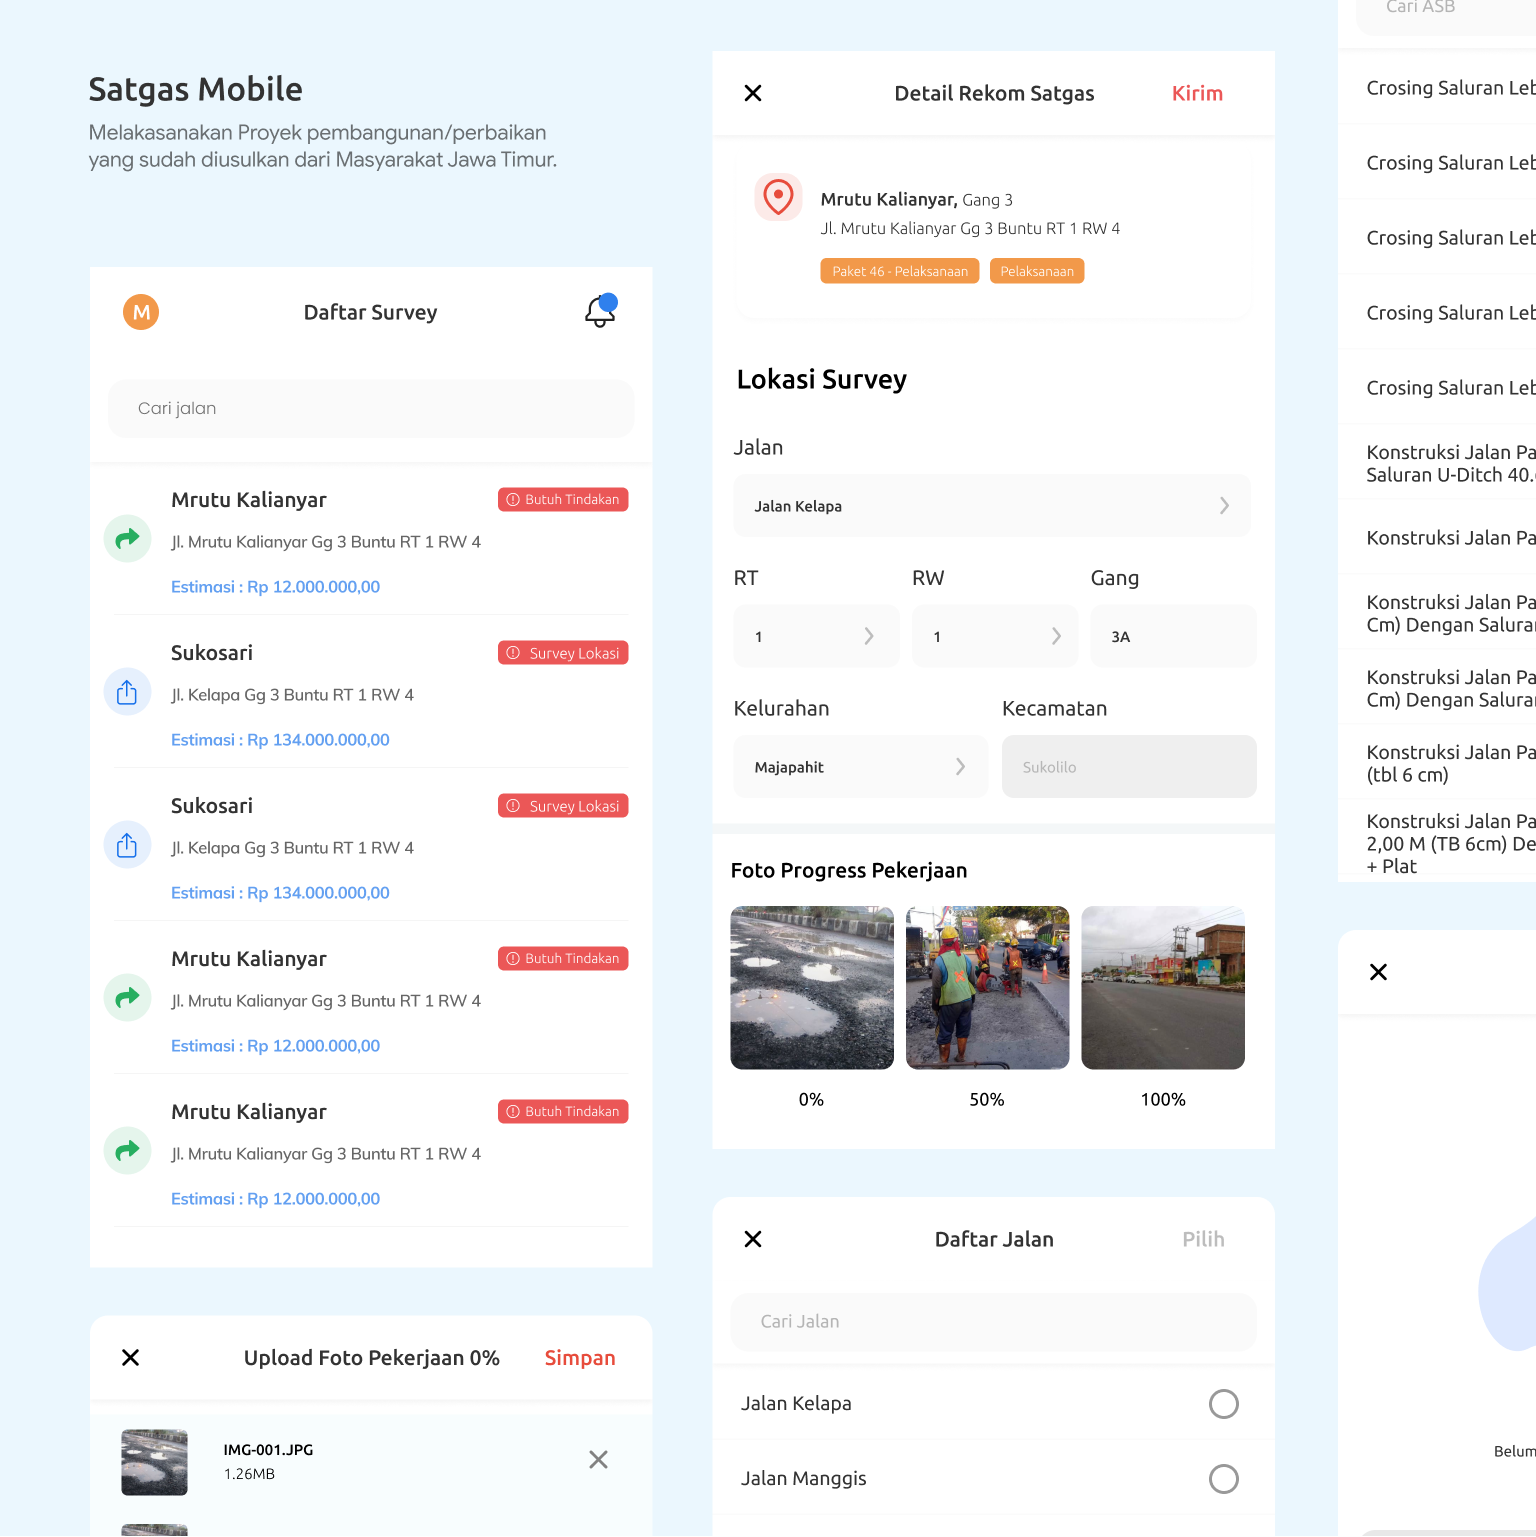Click the Cari Jalan field in Daftar Jalan
Viewport: 1536px width, 1537px height.
(x=993, y=1322)
